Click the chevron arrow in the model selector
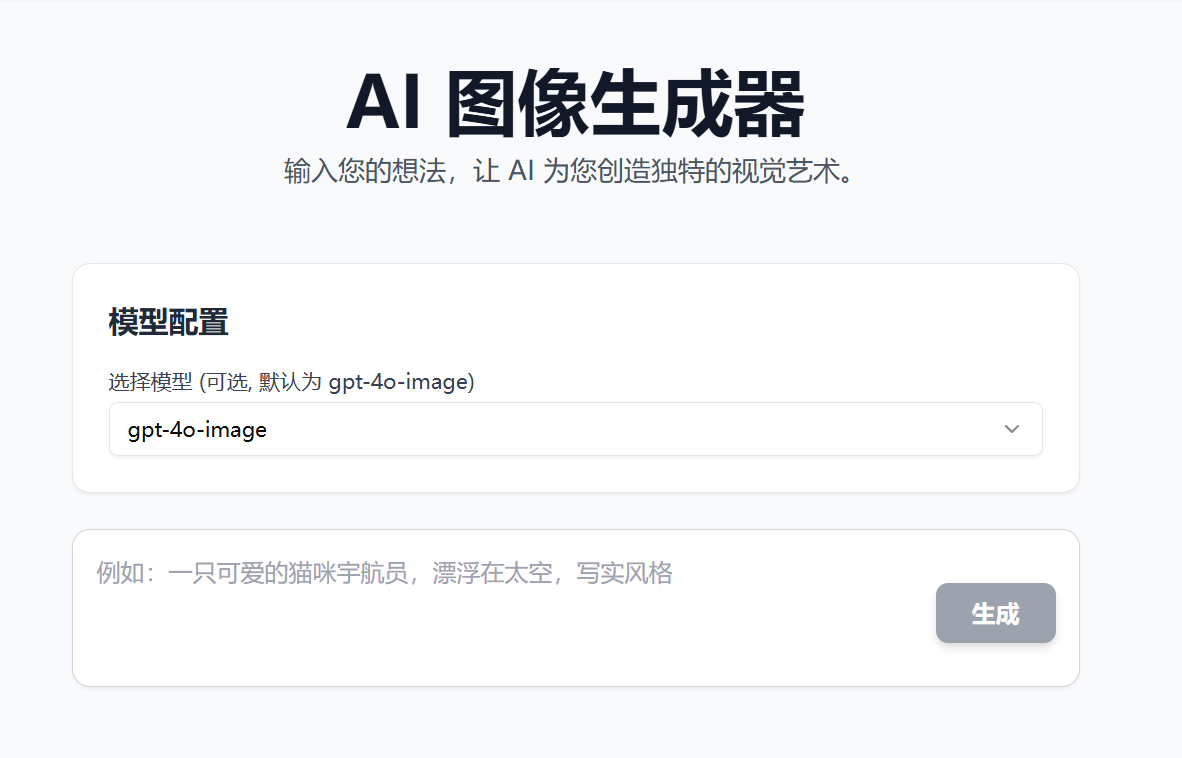The image size is (1182, 758). pyautogui.click(x=1012, y=429)
